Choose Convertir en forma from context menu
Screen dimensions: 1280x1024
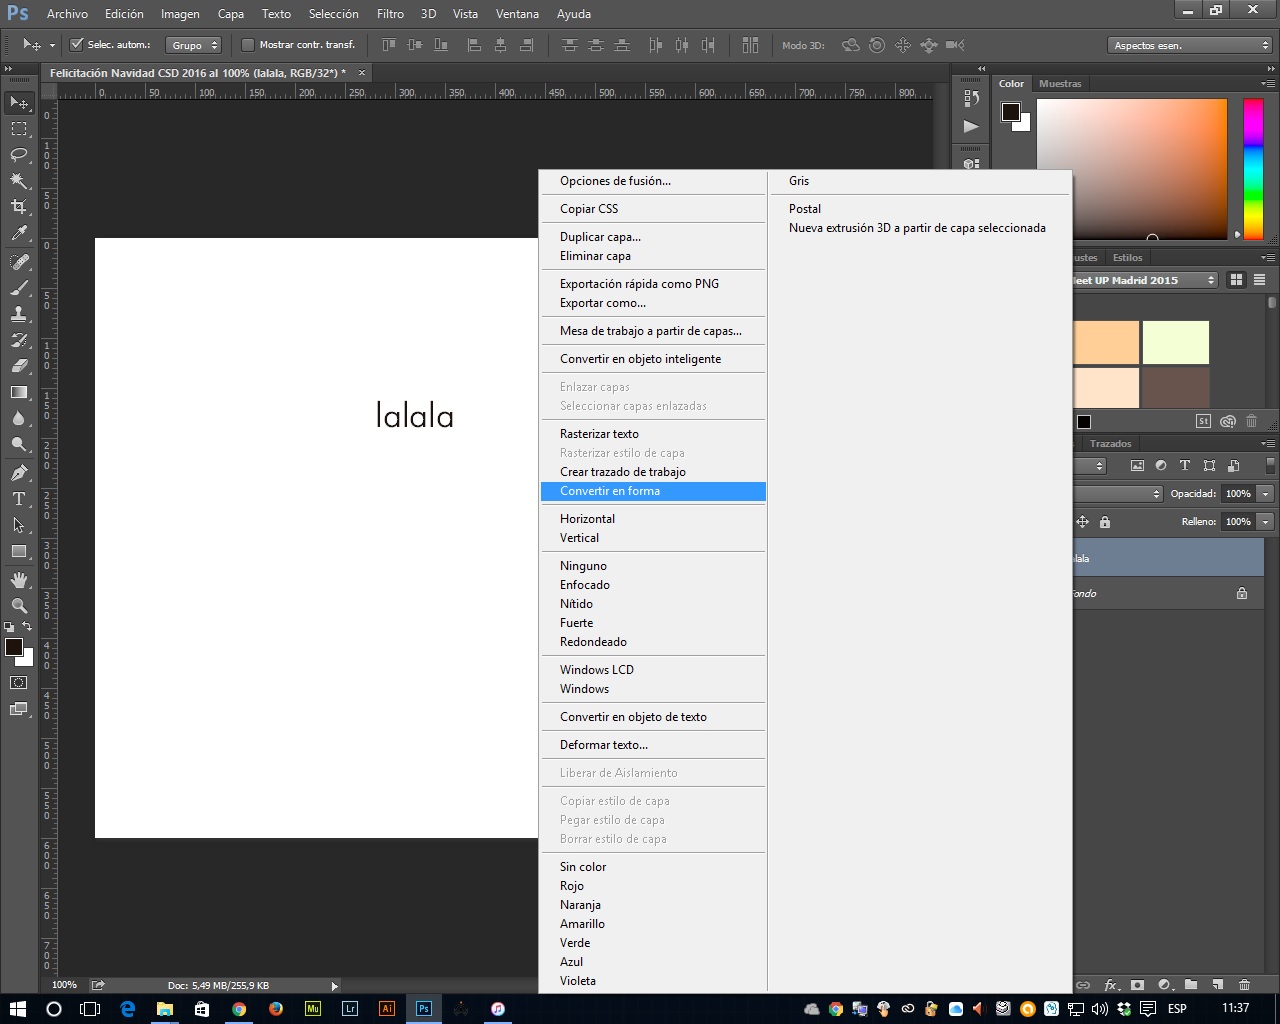pos(653,491)
